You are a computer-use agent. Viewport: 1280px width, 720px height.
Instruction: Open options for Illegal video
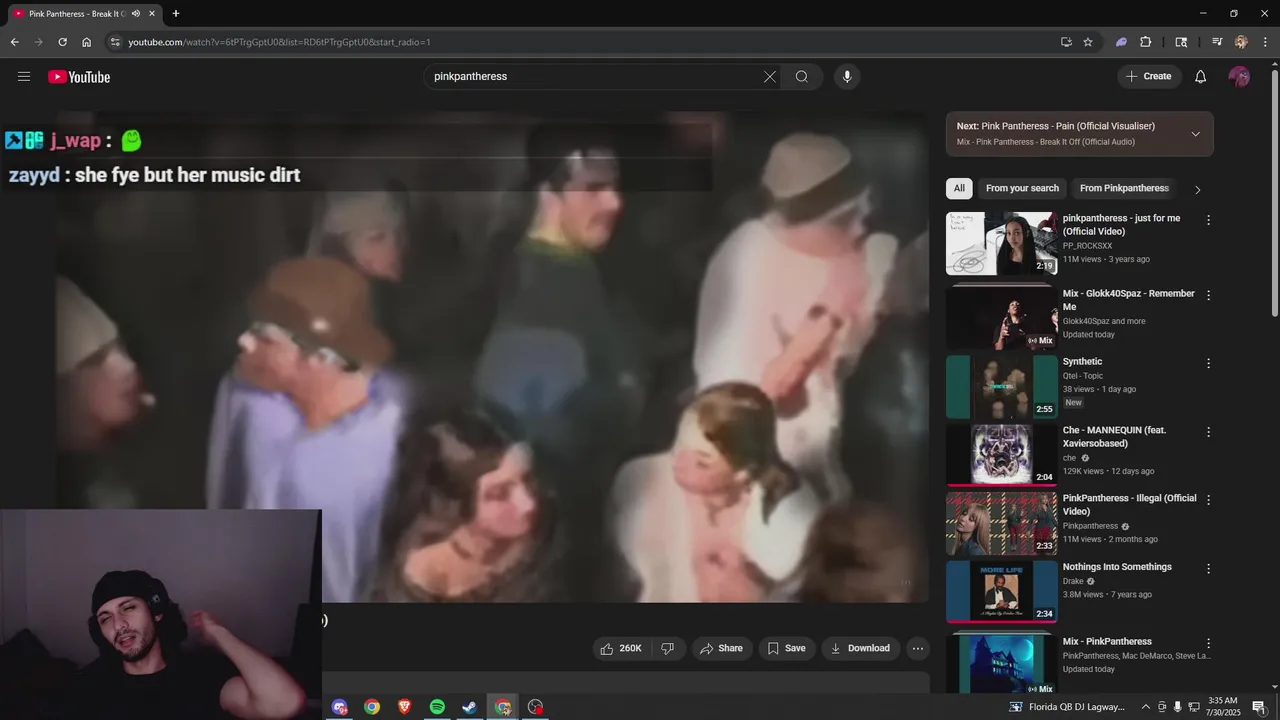click(x=1208, y=500)
